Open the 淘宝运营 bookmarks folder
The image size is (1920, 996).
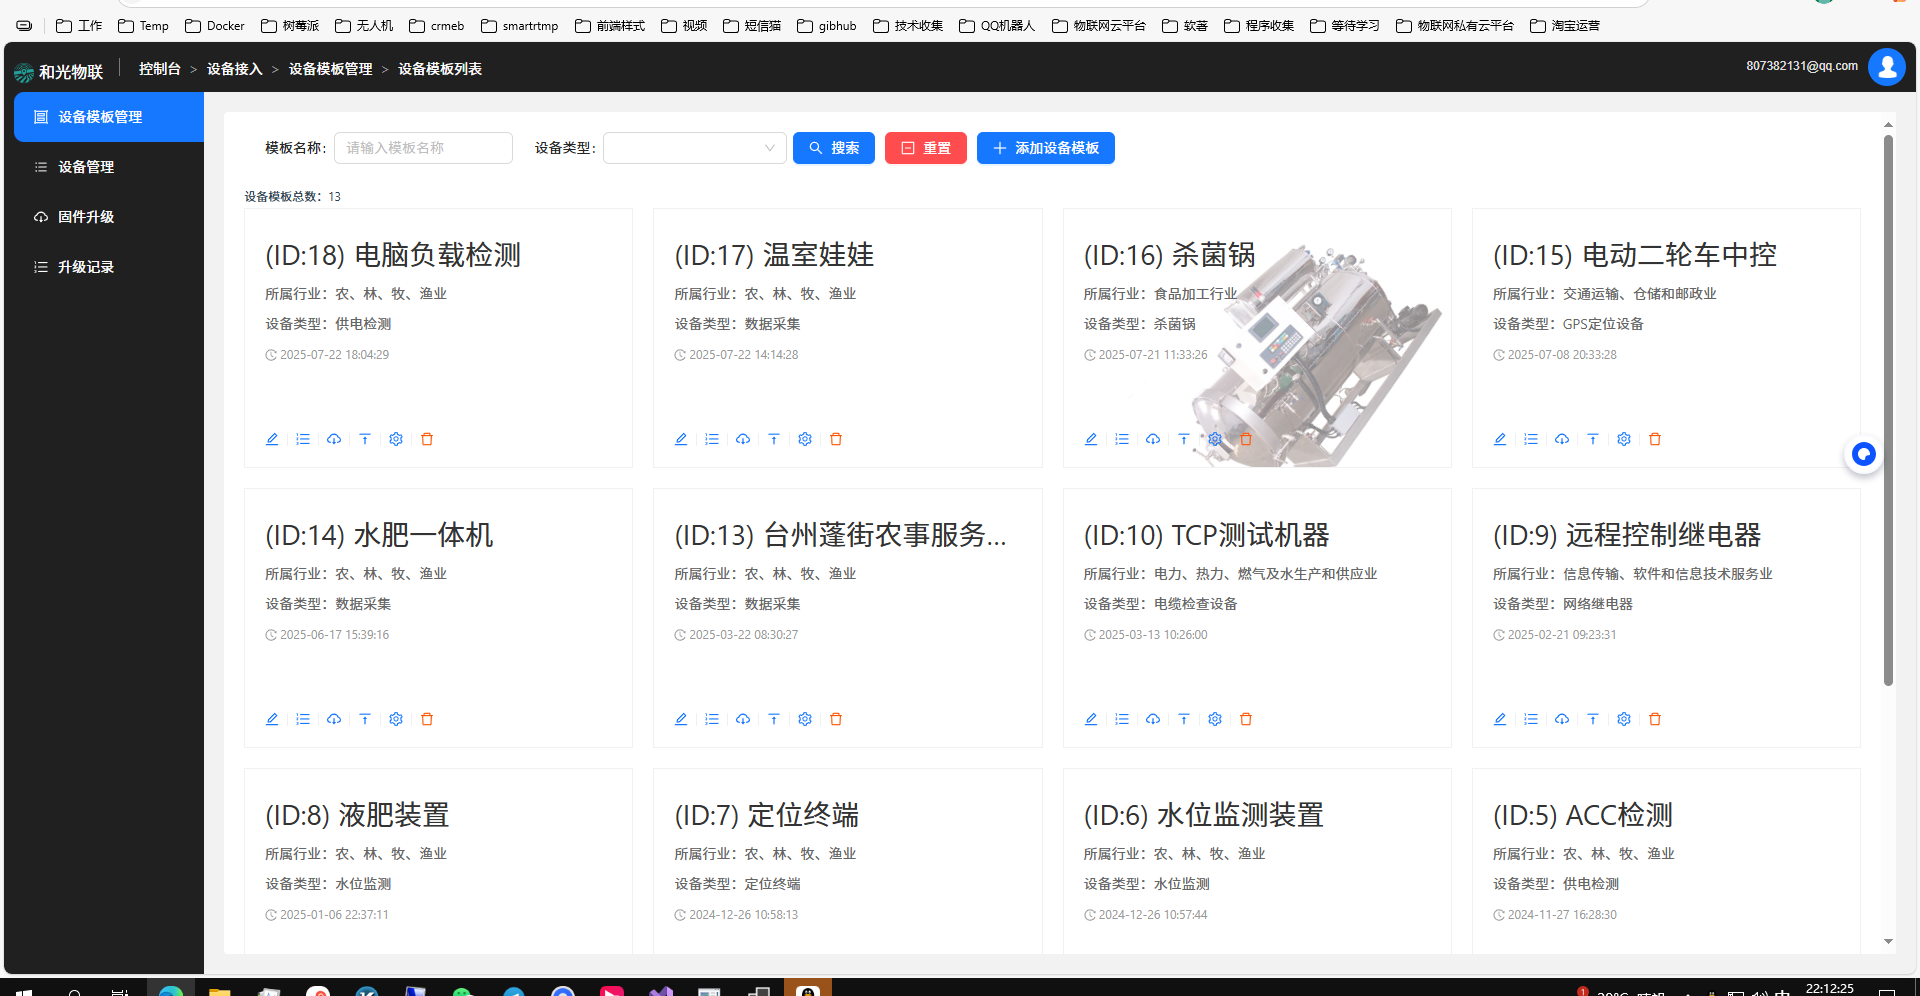point(1565,26)
